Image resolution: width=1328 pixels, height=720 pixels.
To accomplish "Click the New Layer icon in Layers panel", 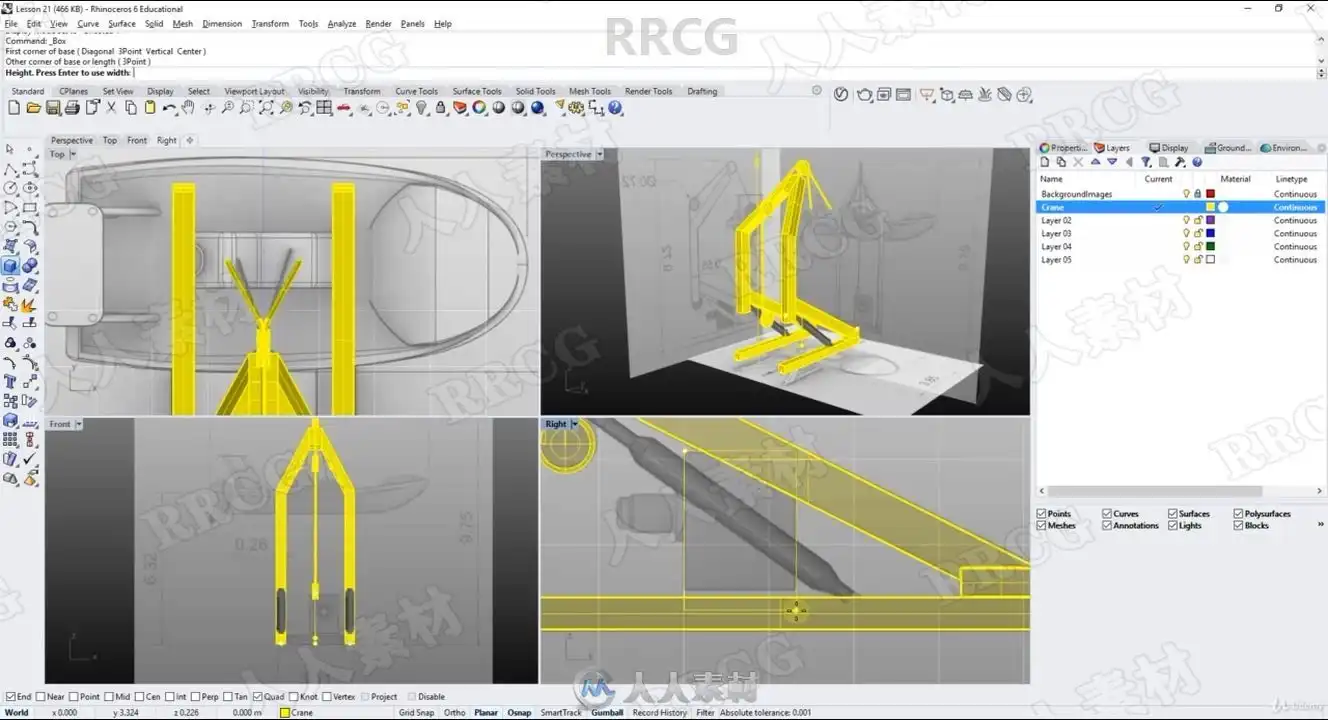I will point(1045,162).
